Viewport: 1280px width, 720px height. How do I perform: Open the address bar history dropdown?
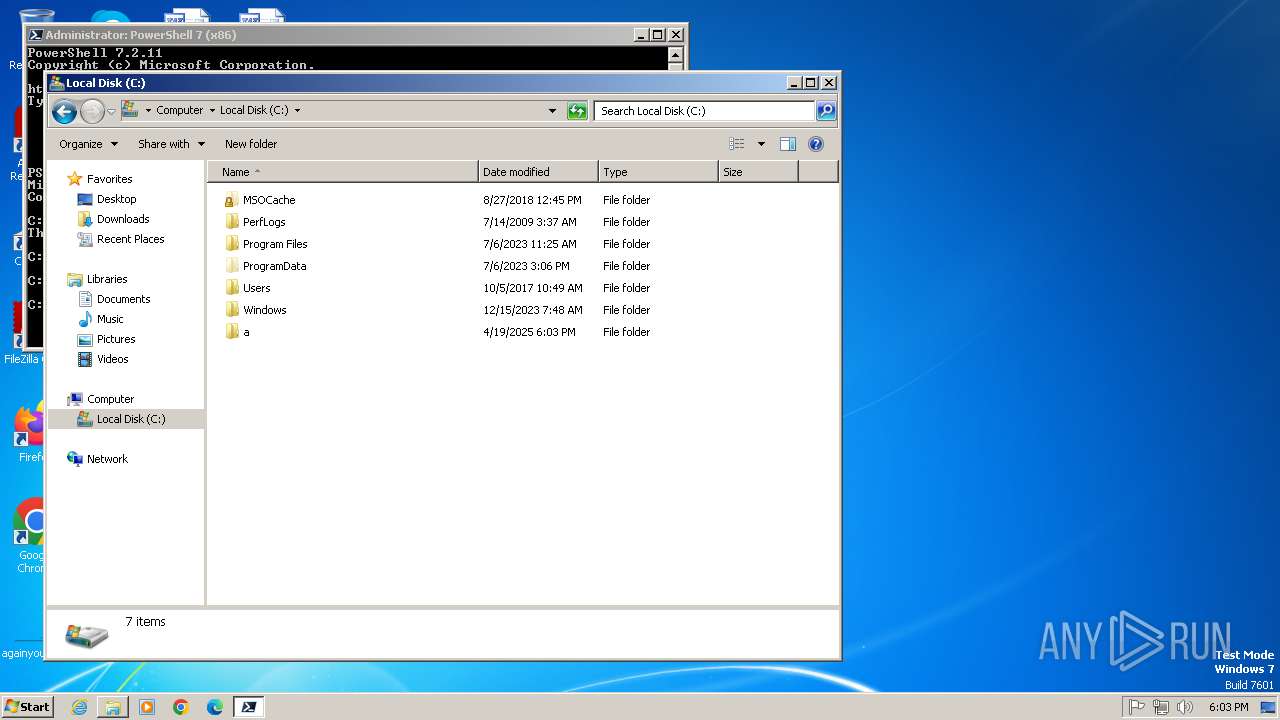(552, 111)
